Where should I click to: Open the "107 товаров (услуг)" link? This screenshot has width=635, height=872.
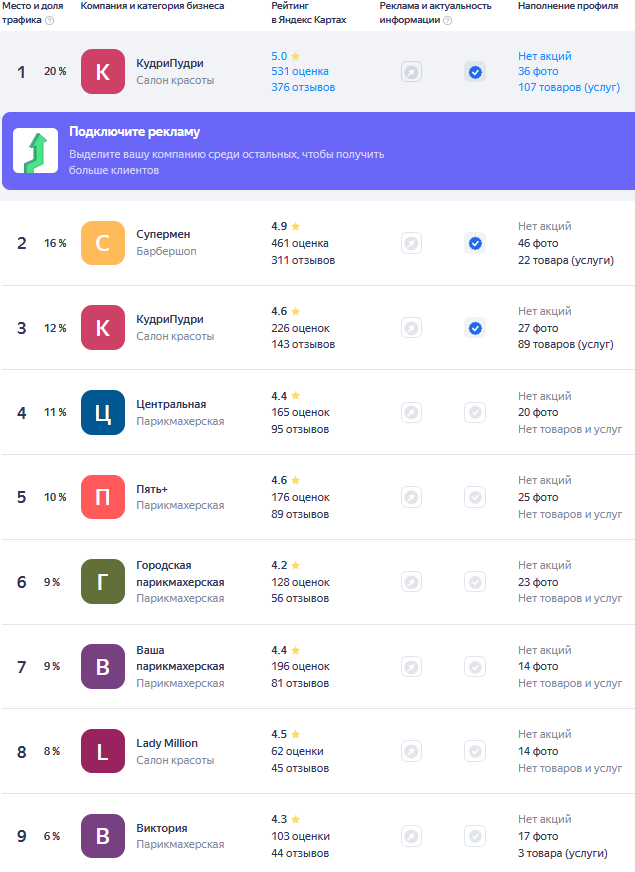coord(566,88)
